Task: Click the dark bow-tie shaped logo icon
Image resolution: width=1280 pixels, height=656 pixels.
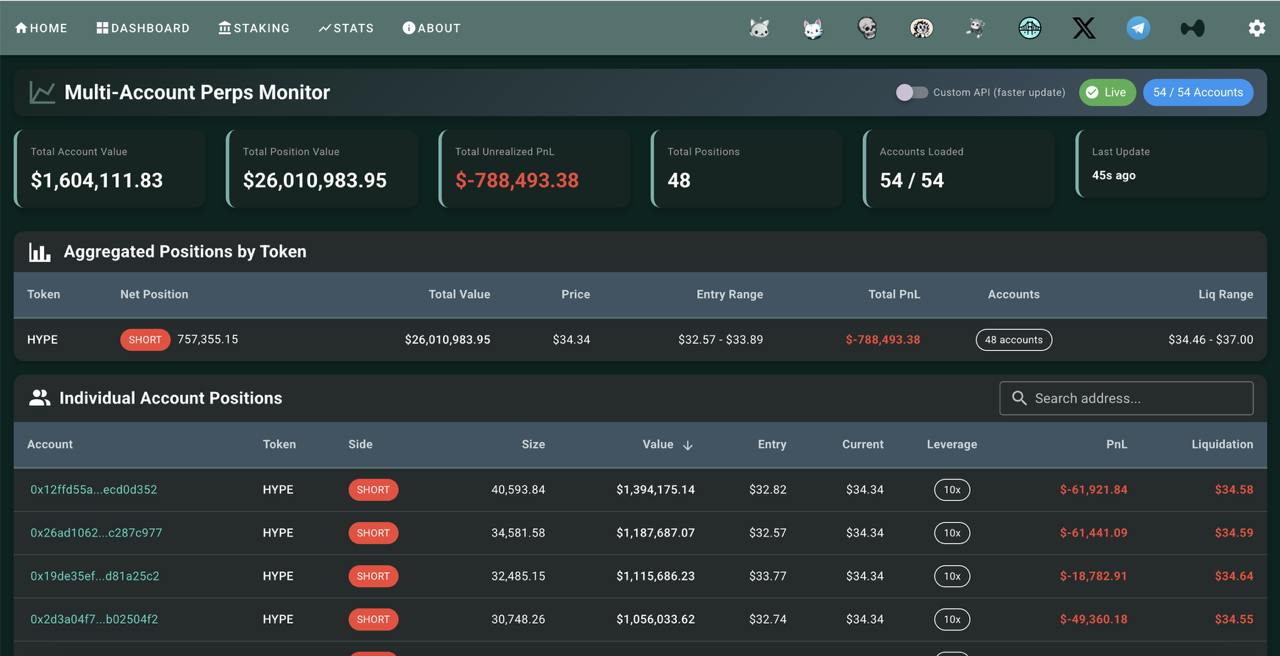Action: pyautogui.click(x=1192, y=28)
